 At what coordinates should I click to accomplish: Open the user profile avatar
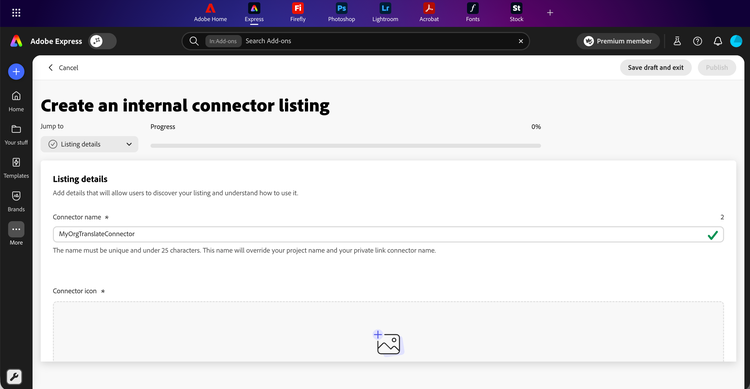(736, 41)
